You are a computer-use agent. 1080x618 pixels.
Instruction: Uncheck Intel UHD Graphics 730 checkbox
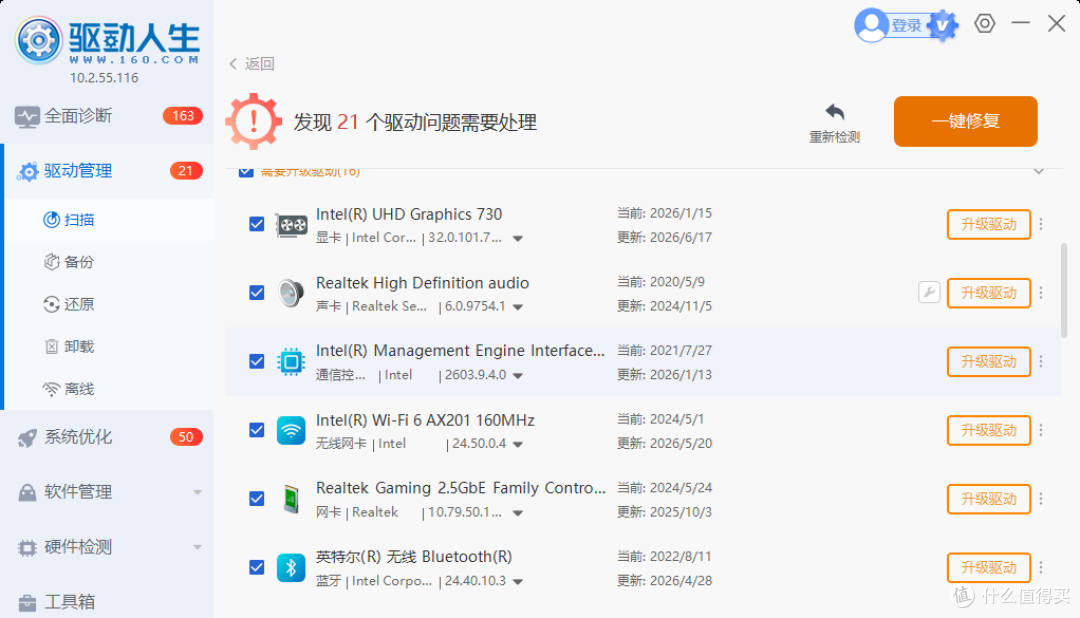(x=257, y=224)
